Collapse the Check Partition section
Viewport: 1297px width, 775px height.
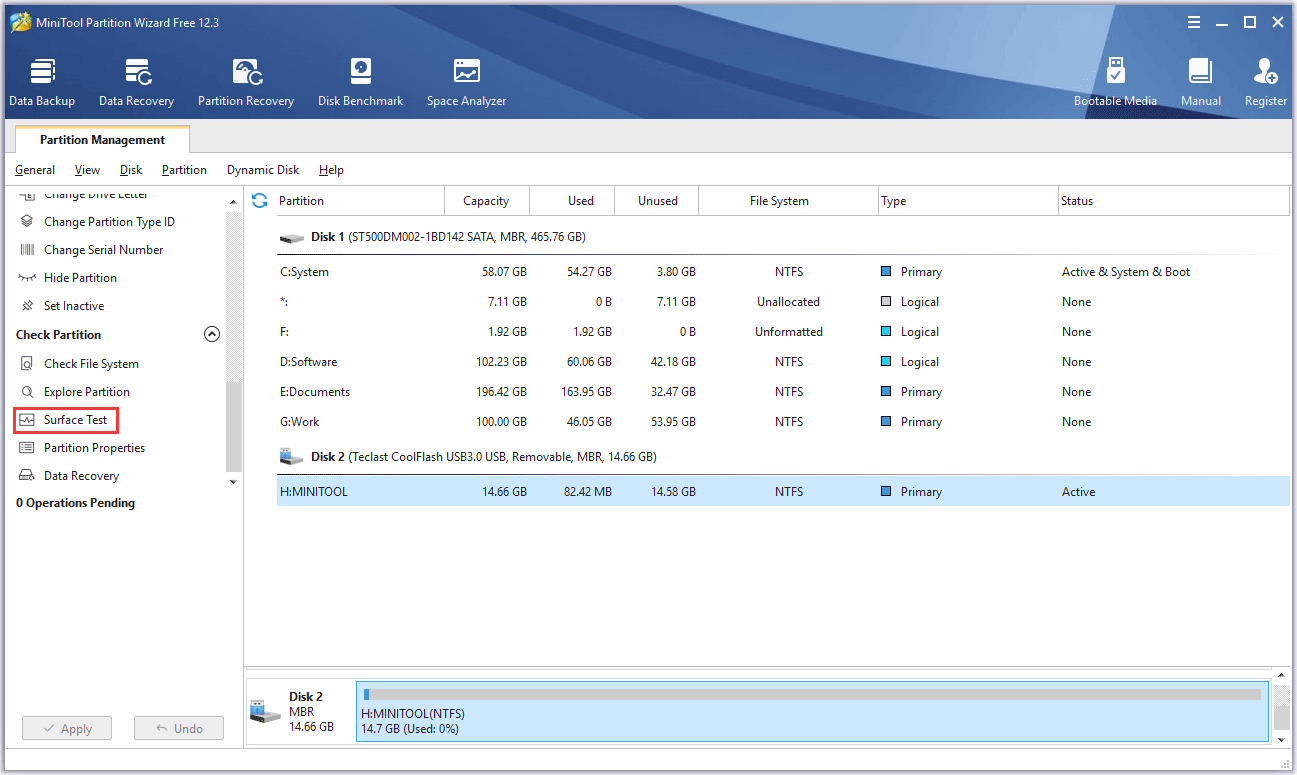coord(212,335)
